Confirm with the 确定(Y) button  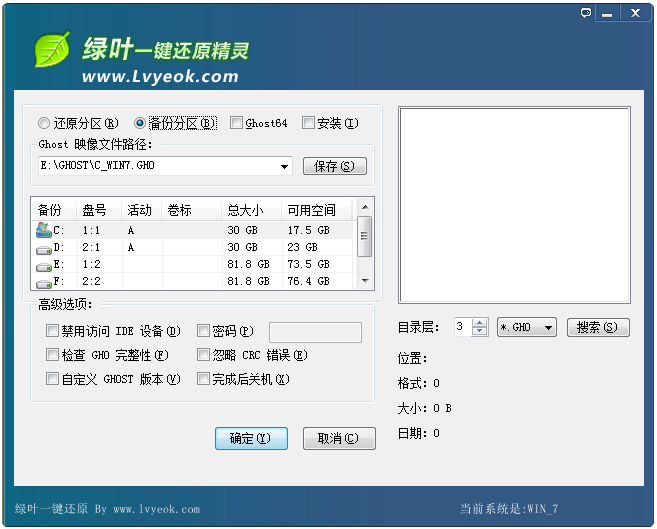(x=251, y=438)
